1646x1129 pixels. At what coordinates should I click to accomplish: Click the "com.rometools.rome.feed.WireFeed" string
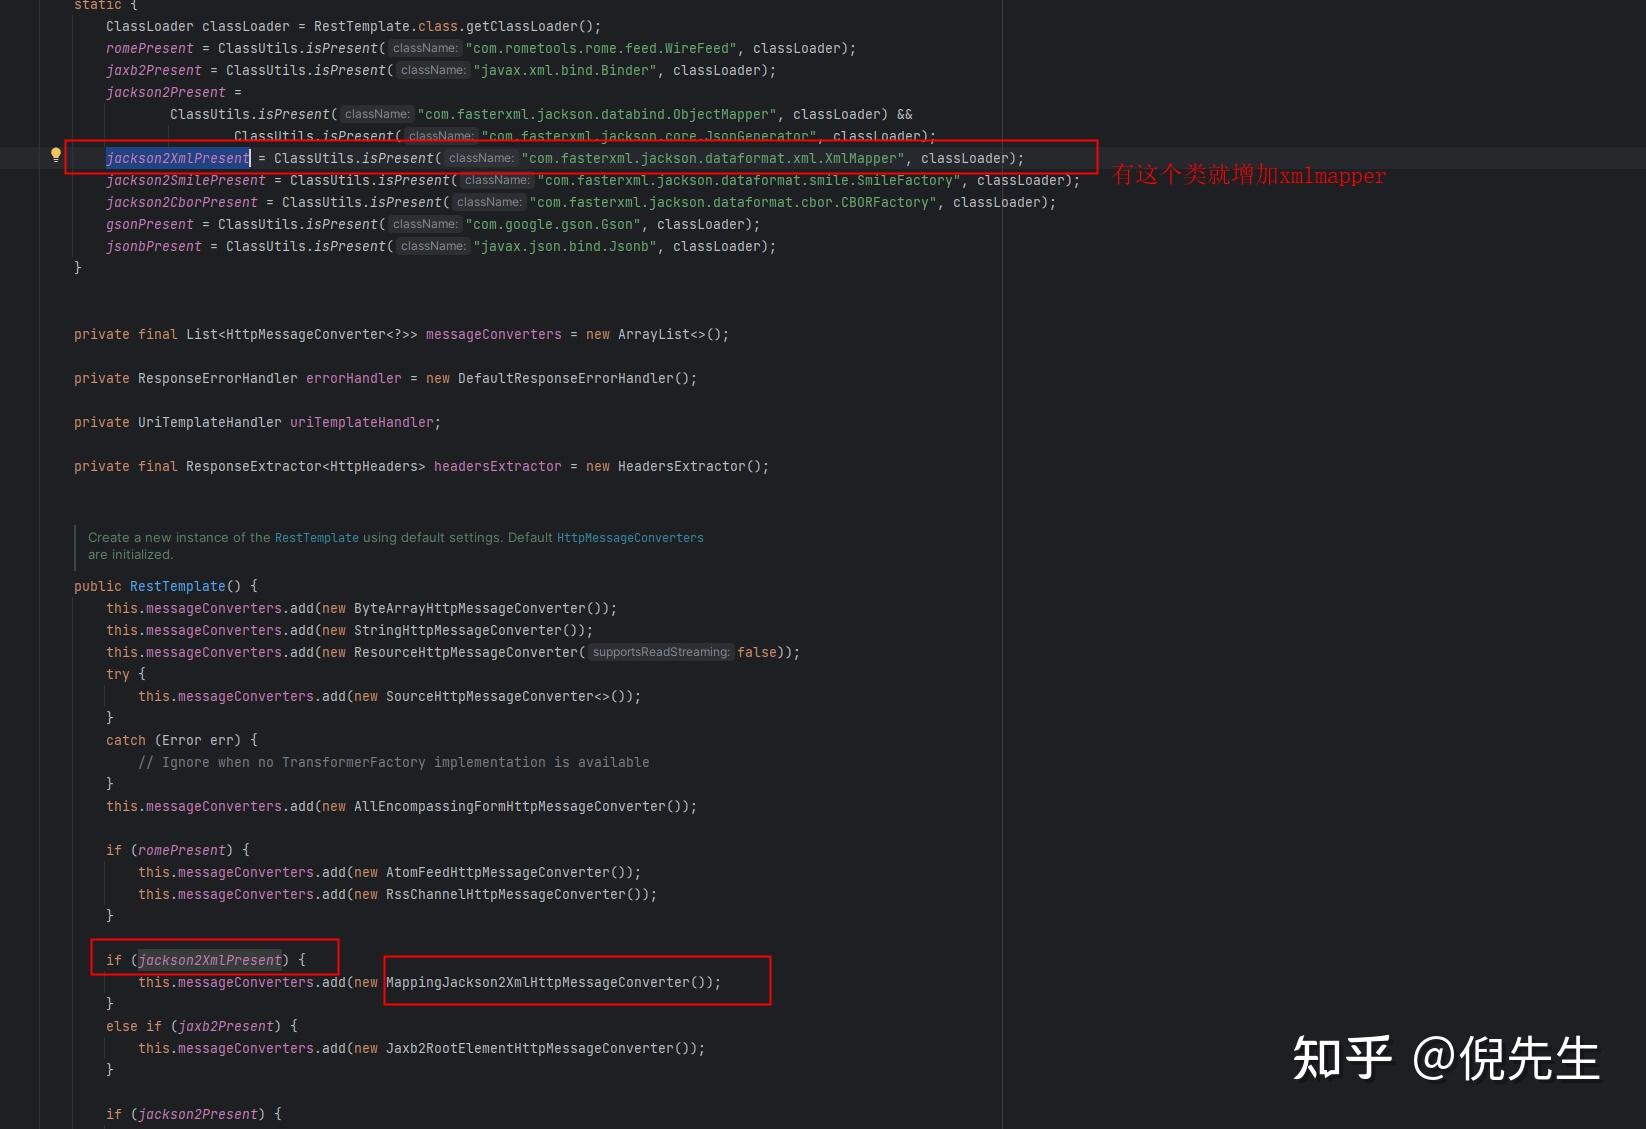pos(601,48)
